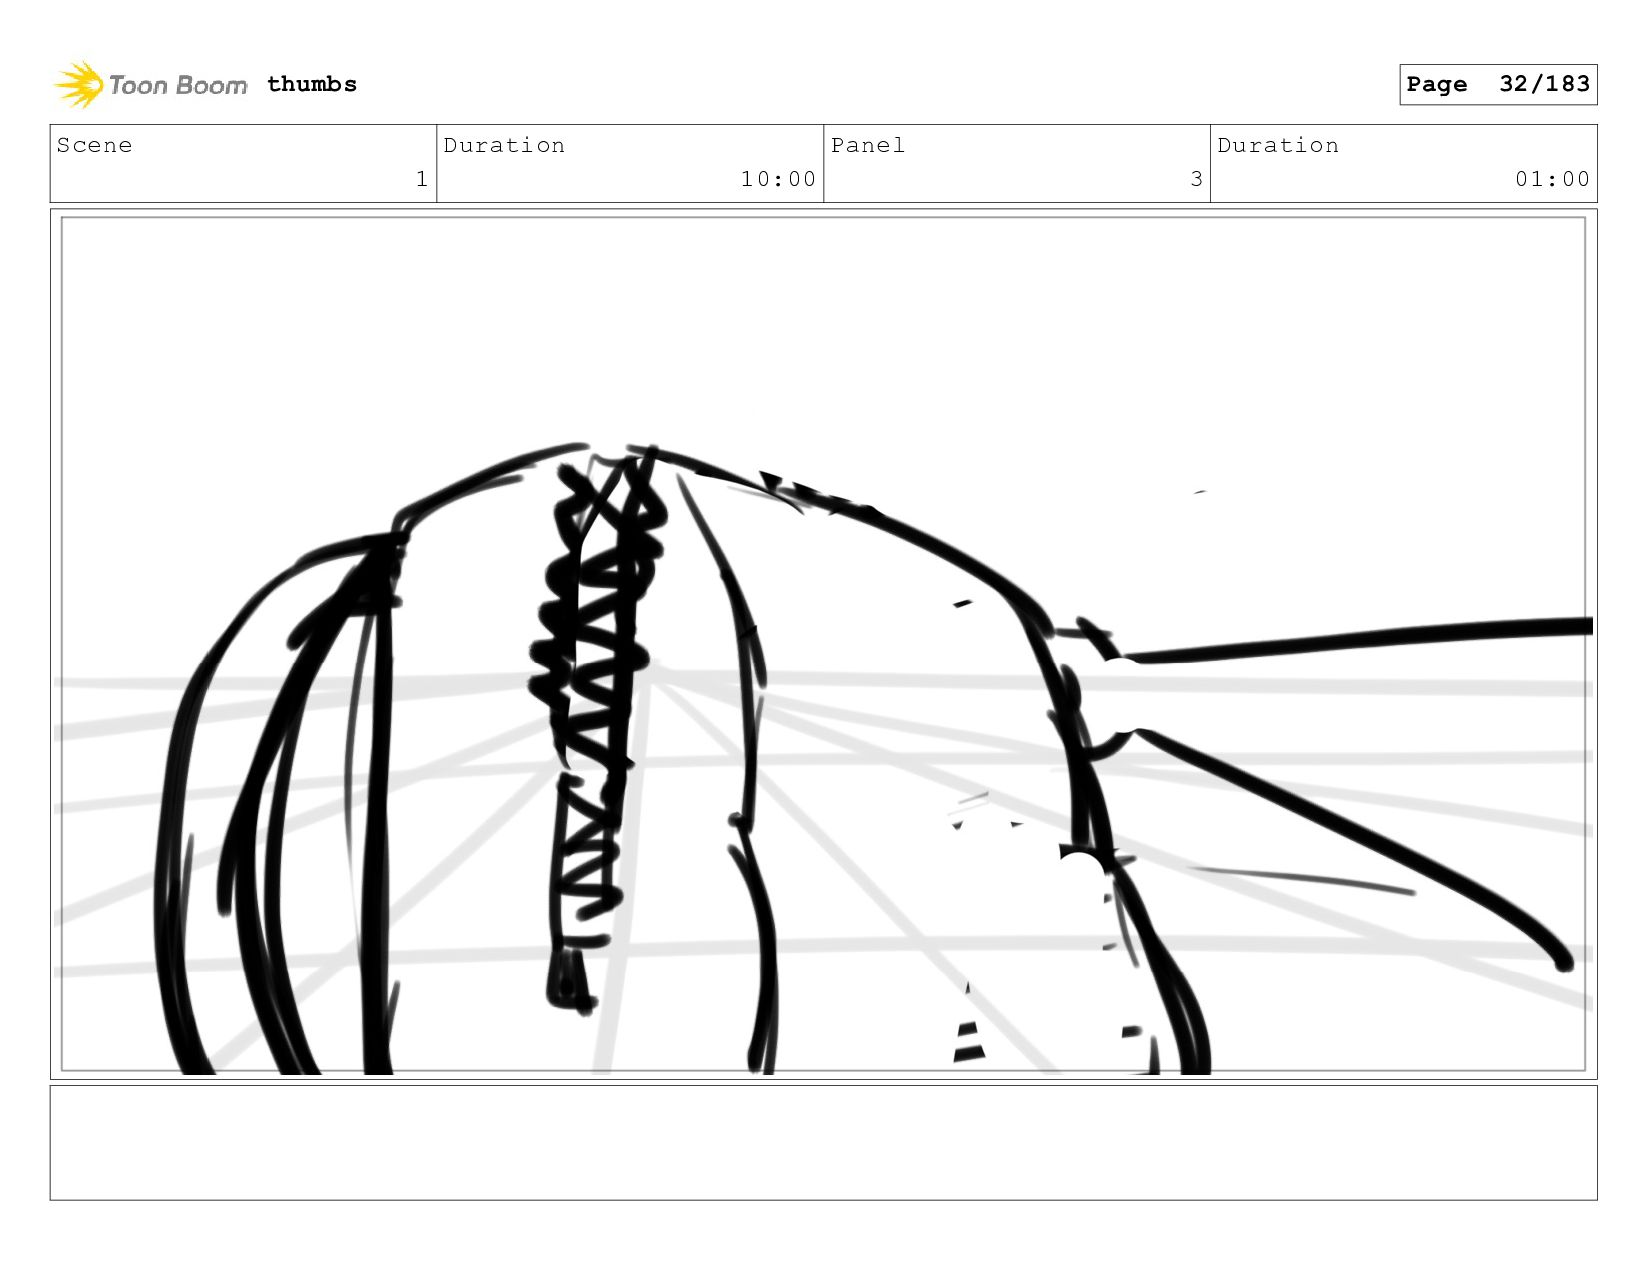Select the 'thumbs' project title text
The image size is (1650, 1275).
[312, 84]
